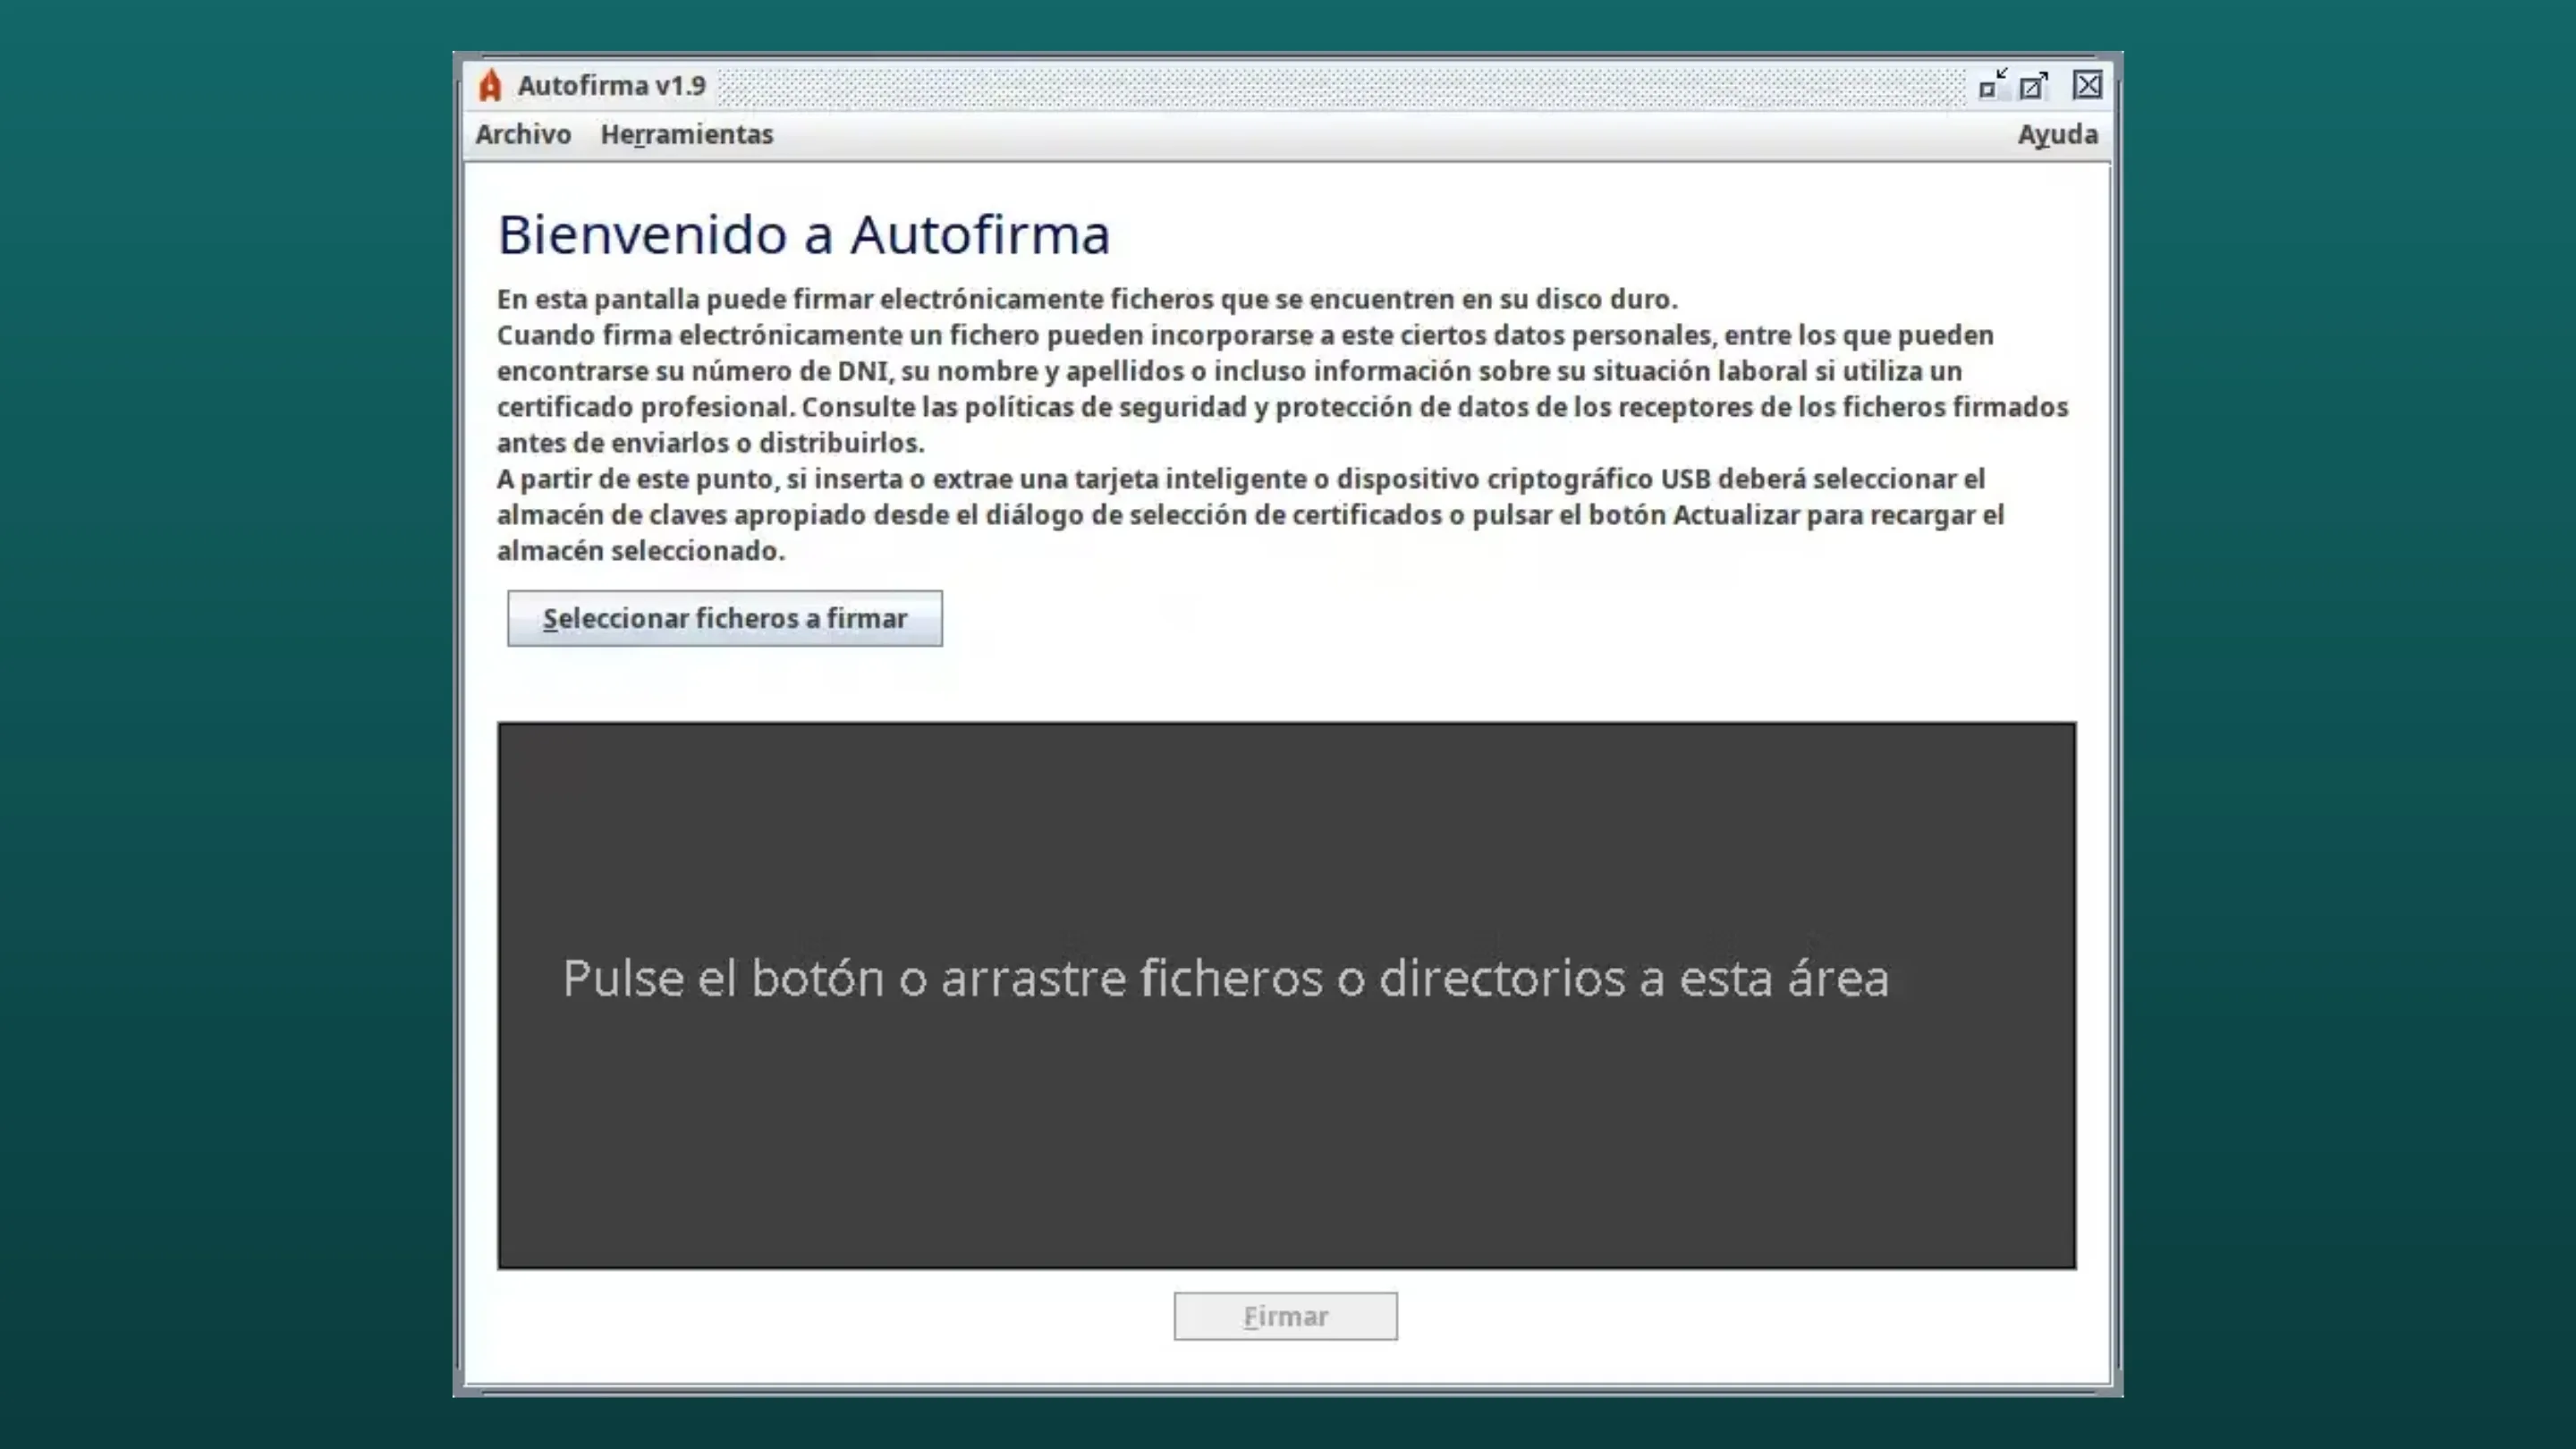Click the Autofirma v1.9 title bar
The width and height of the screenshot is (2576, 1449).
coord(1300,85)
